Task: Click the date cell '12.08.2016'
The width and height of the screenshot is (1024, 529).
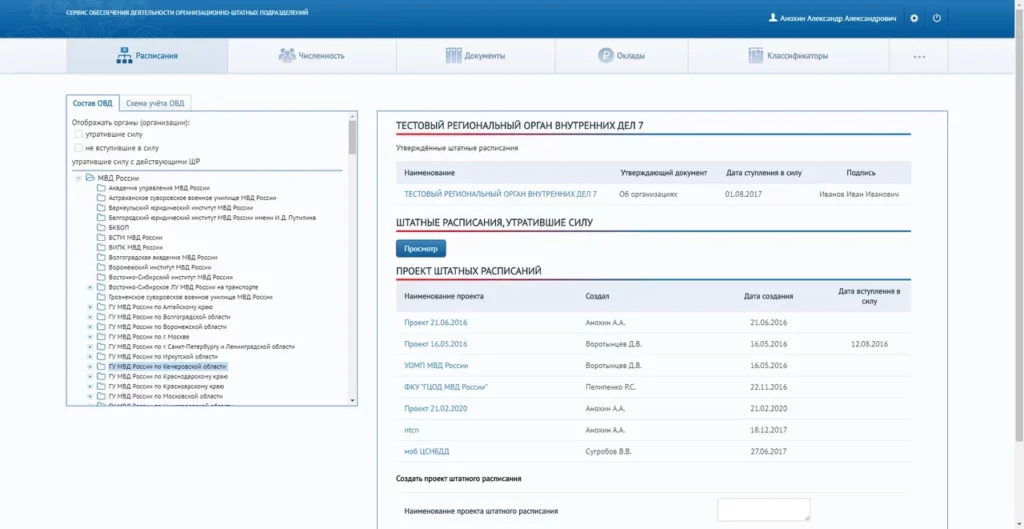Action: pyautogui.click(x=869, y=344)
